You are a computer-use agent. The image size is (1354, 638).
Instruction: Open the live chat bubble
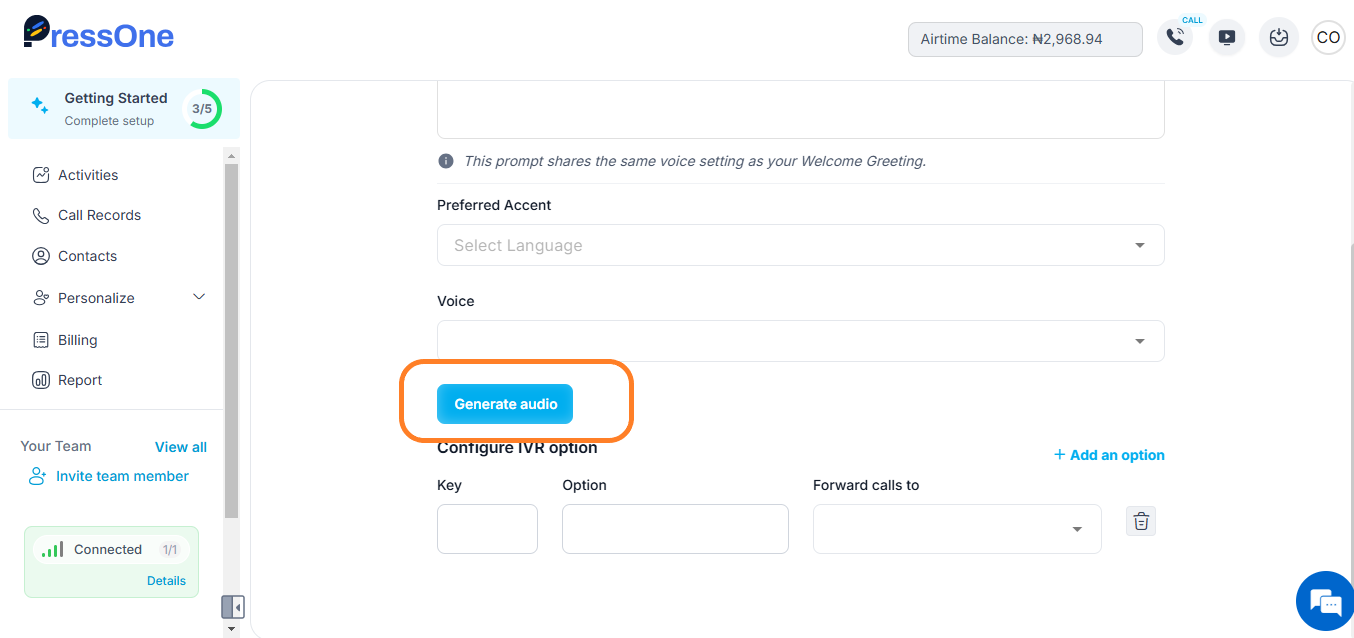click(x=1325, y=602)
